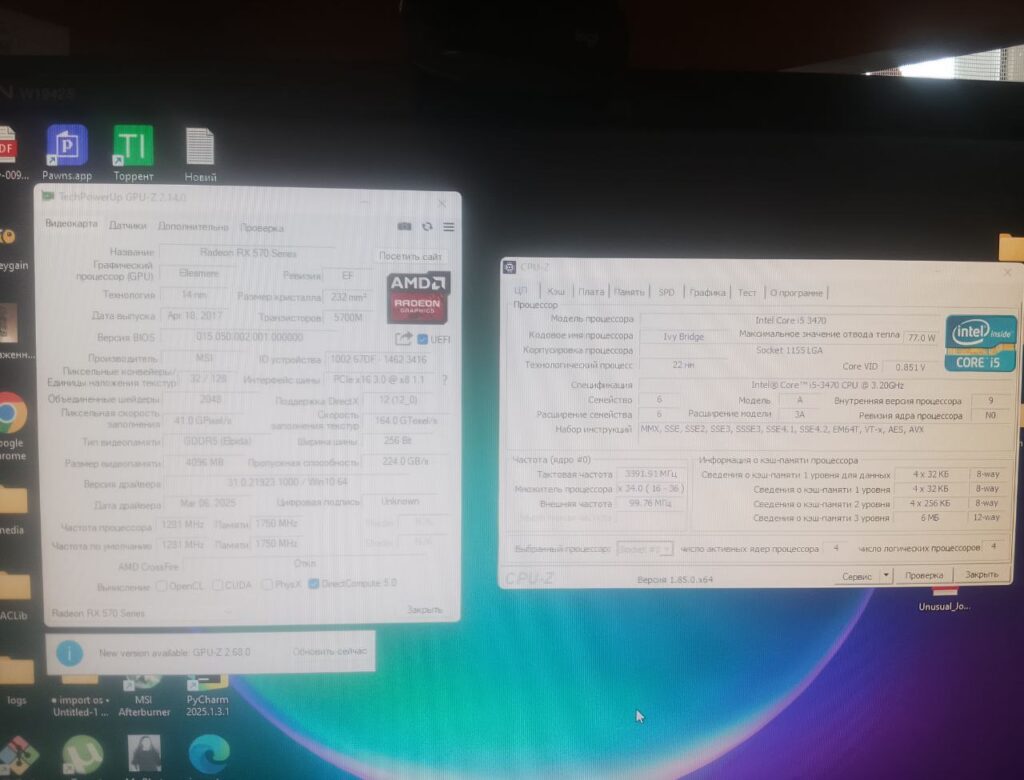Click BIOS version field 015.050.002.001.000000
Image resolution: width=1024 pixels, height=780 pixels.
[x=249, y=337]
